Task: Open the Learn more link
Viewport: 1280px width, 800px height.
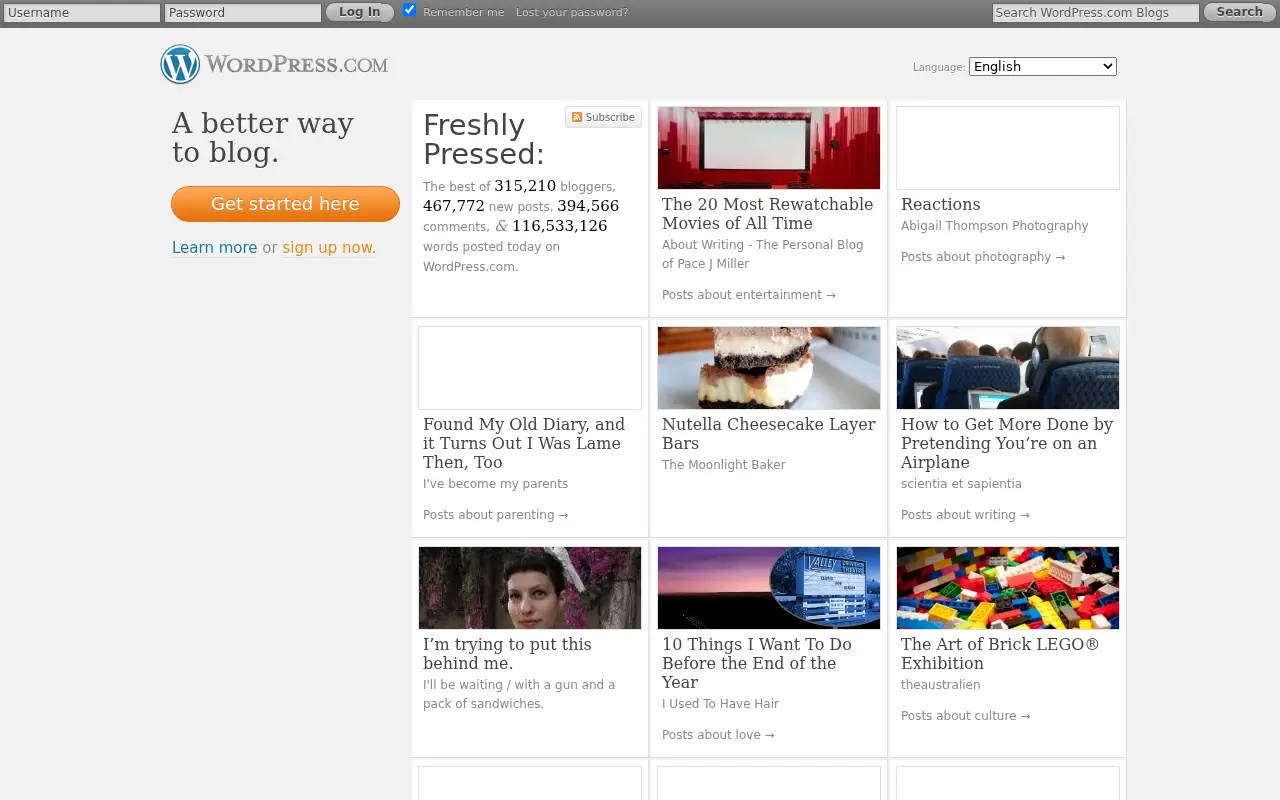Action: [214, 248]
